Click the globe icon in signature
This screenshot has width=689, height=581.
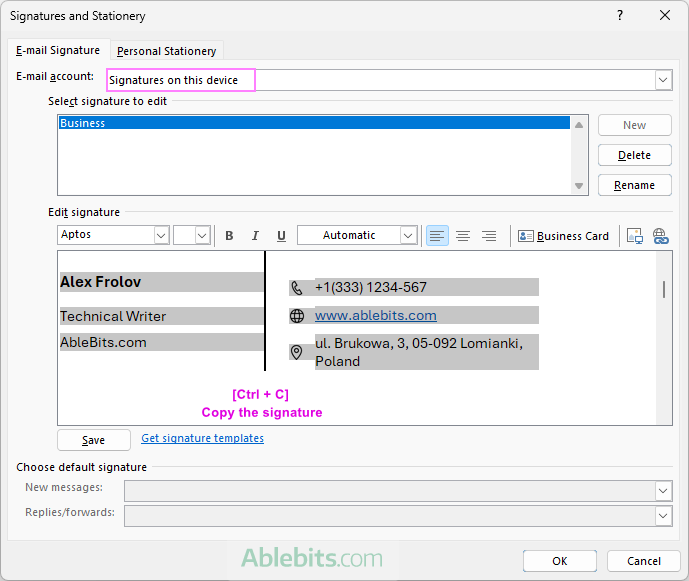[297, 316]
